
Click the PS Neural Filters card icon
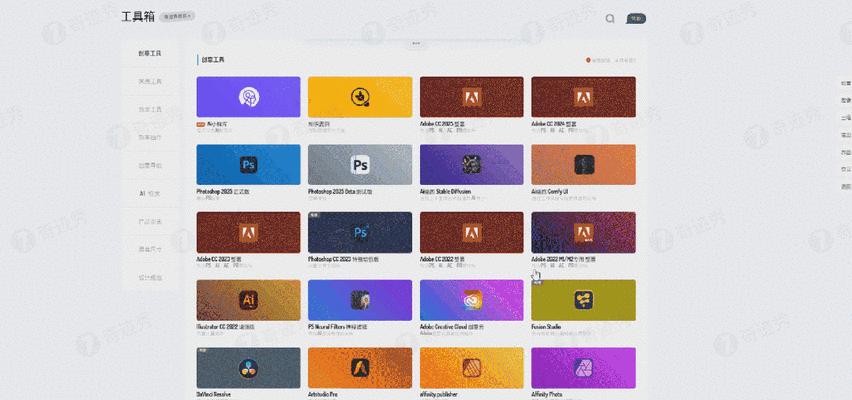[360, 300]
